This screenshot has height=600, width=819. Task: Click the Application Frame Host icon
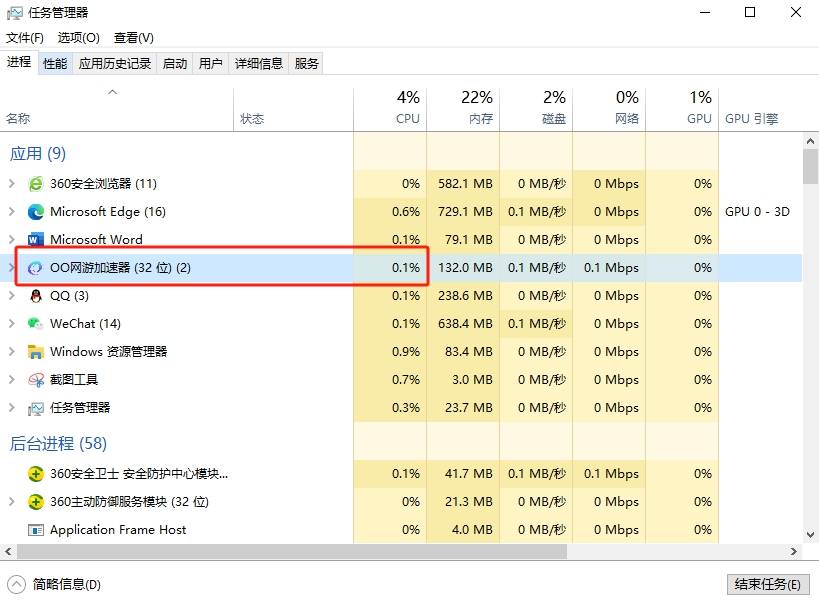click(36, 530)
